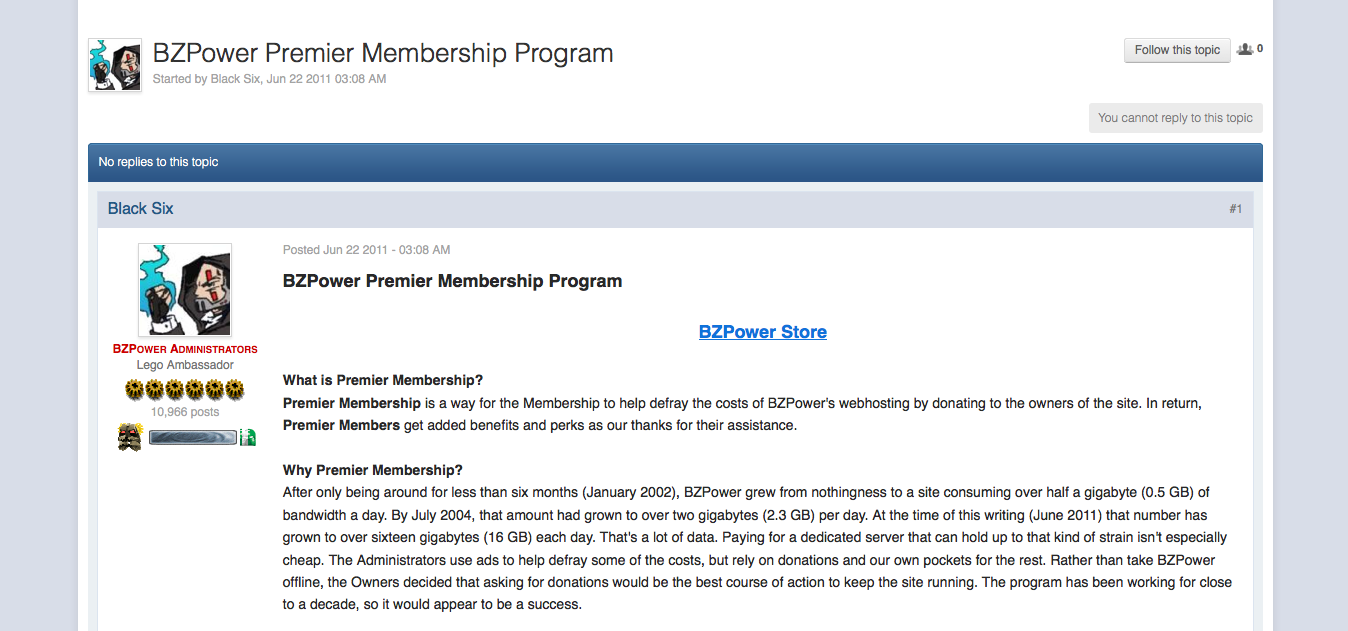Click the 'Posted Jun 22 2011' timestamp
This screenshot has width=1348, height=631.
point(366,250)
